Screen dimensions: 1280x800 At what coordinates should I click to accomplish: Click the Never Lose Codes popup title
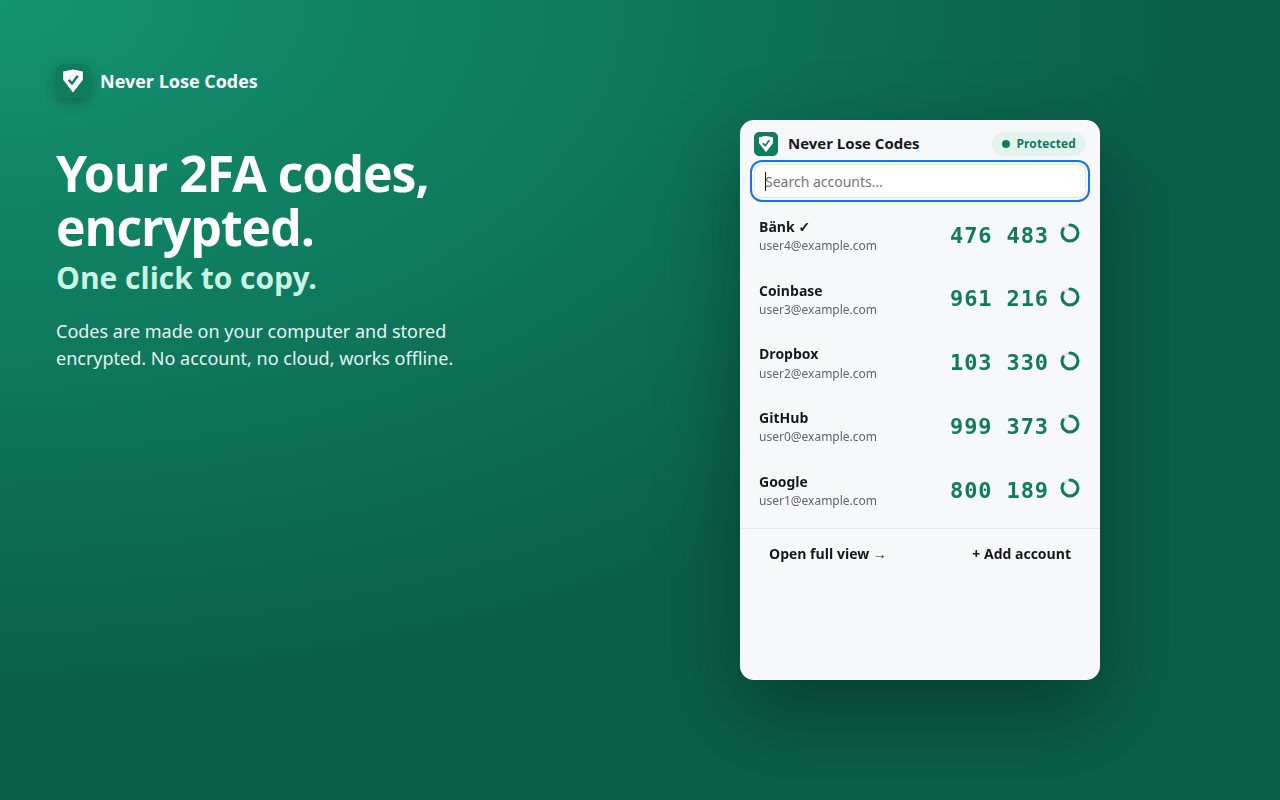pyautogui.click(x=854, y=144)
